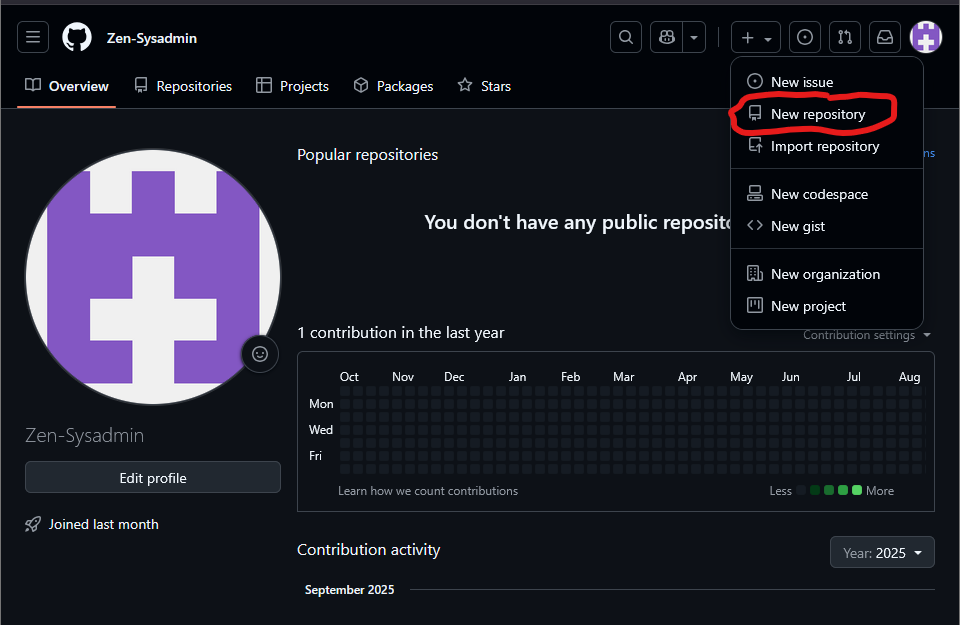The width and height of the screenshot is (960, 625).
Task: Select New repository from the menu
Action: tap(817, 114)
